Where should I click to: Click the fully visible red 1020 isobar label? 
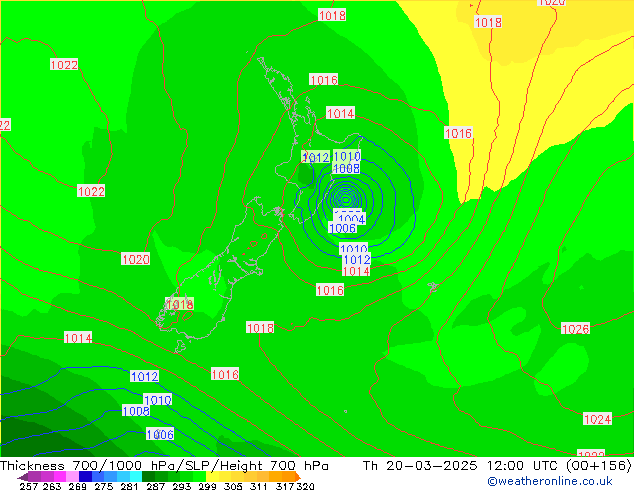[x=135, y=259]
